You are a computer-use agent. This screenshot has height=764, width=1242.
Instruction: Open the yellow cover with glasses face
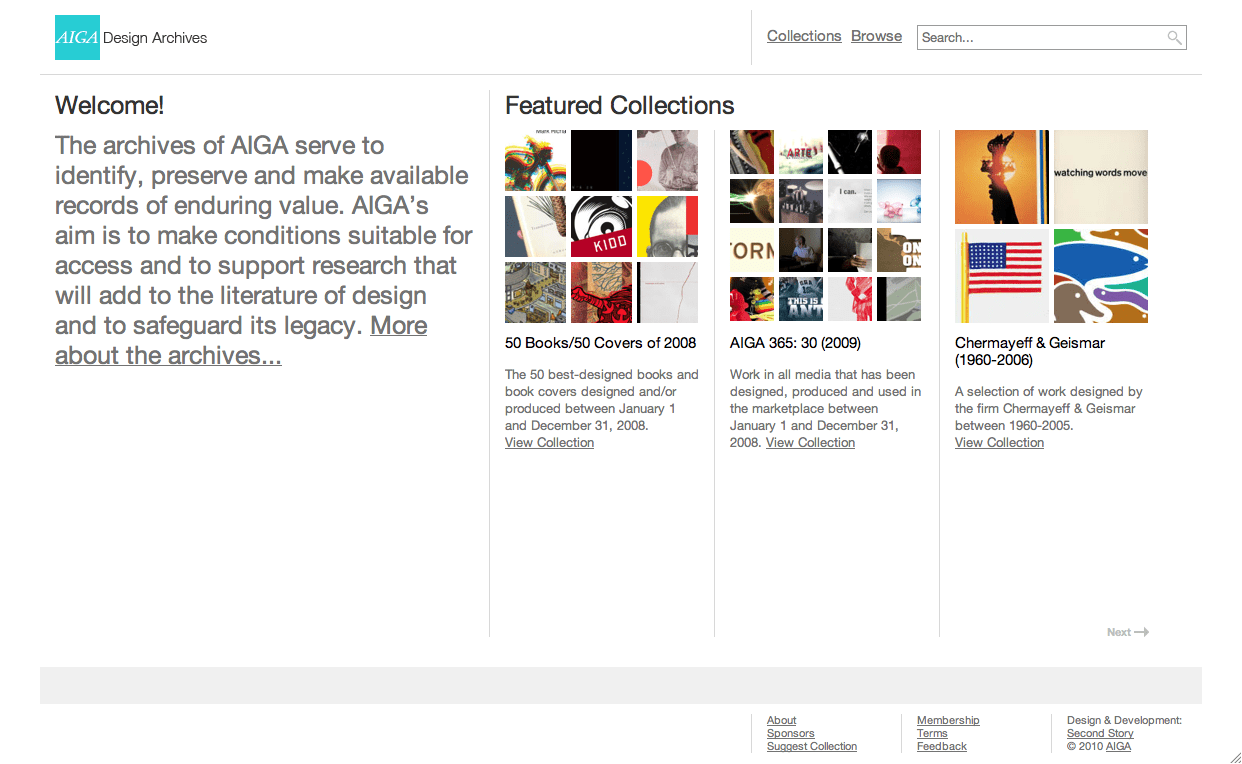pos(667,227)
